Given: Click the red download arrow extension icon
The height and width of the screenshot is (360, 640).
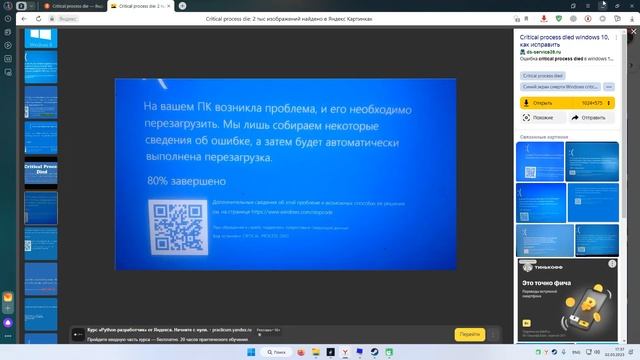Looking at the screenshot, I should (x=544, y=19).
